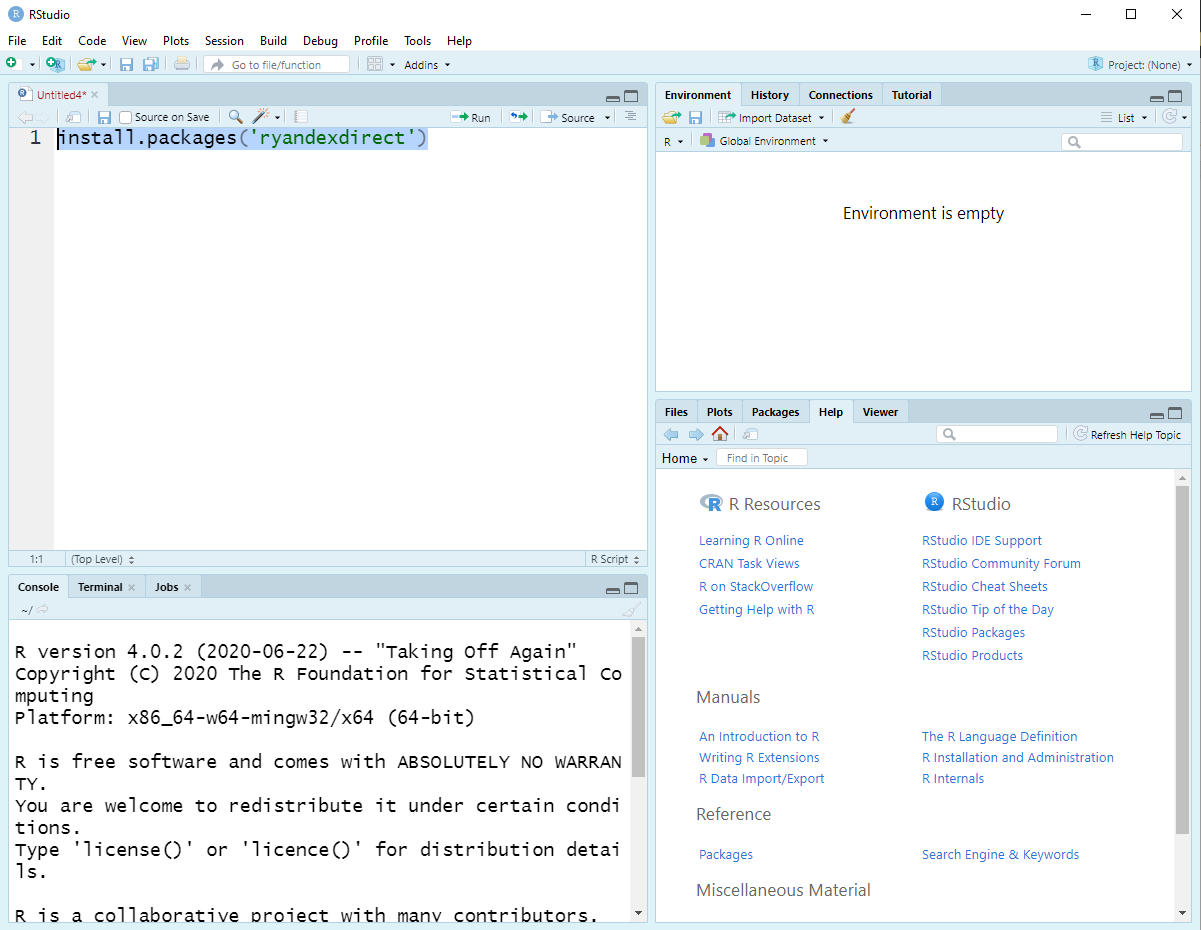1201x930 pixels.
Task: Switch to the Packages tab
Action: tap(775, 412)
